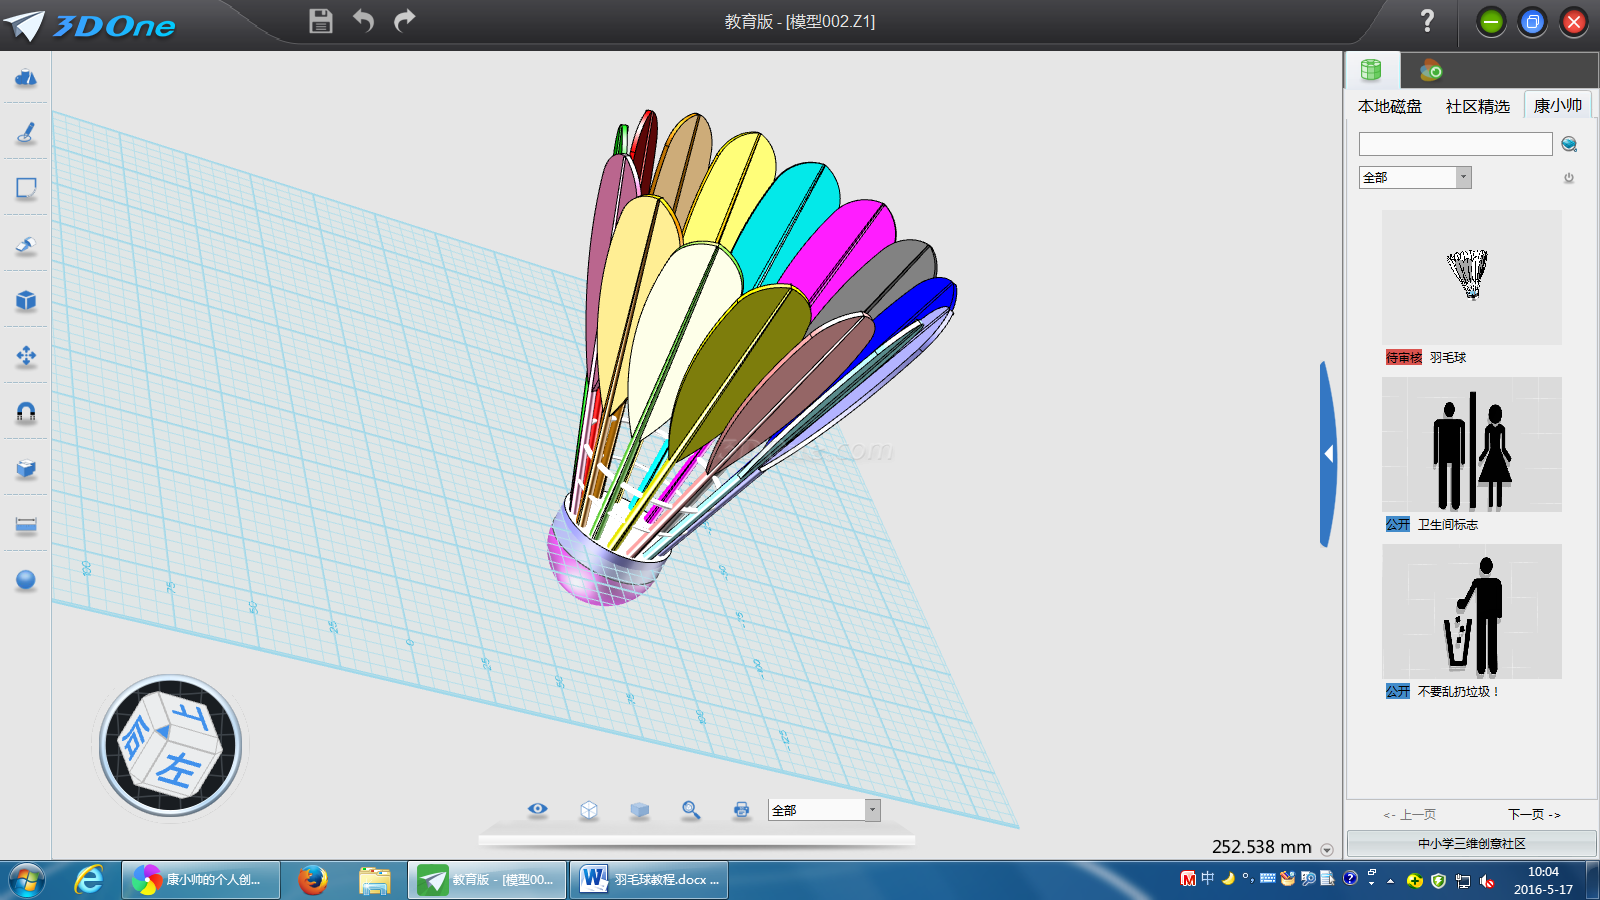
Task: Open the sketch drawing pencil tool
Action: tap(26, 132)
